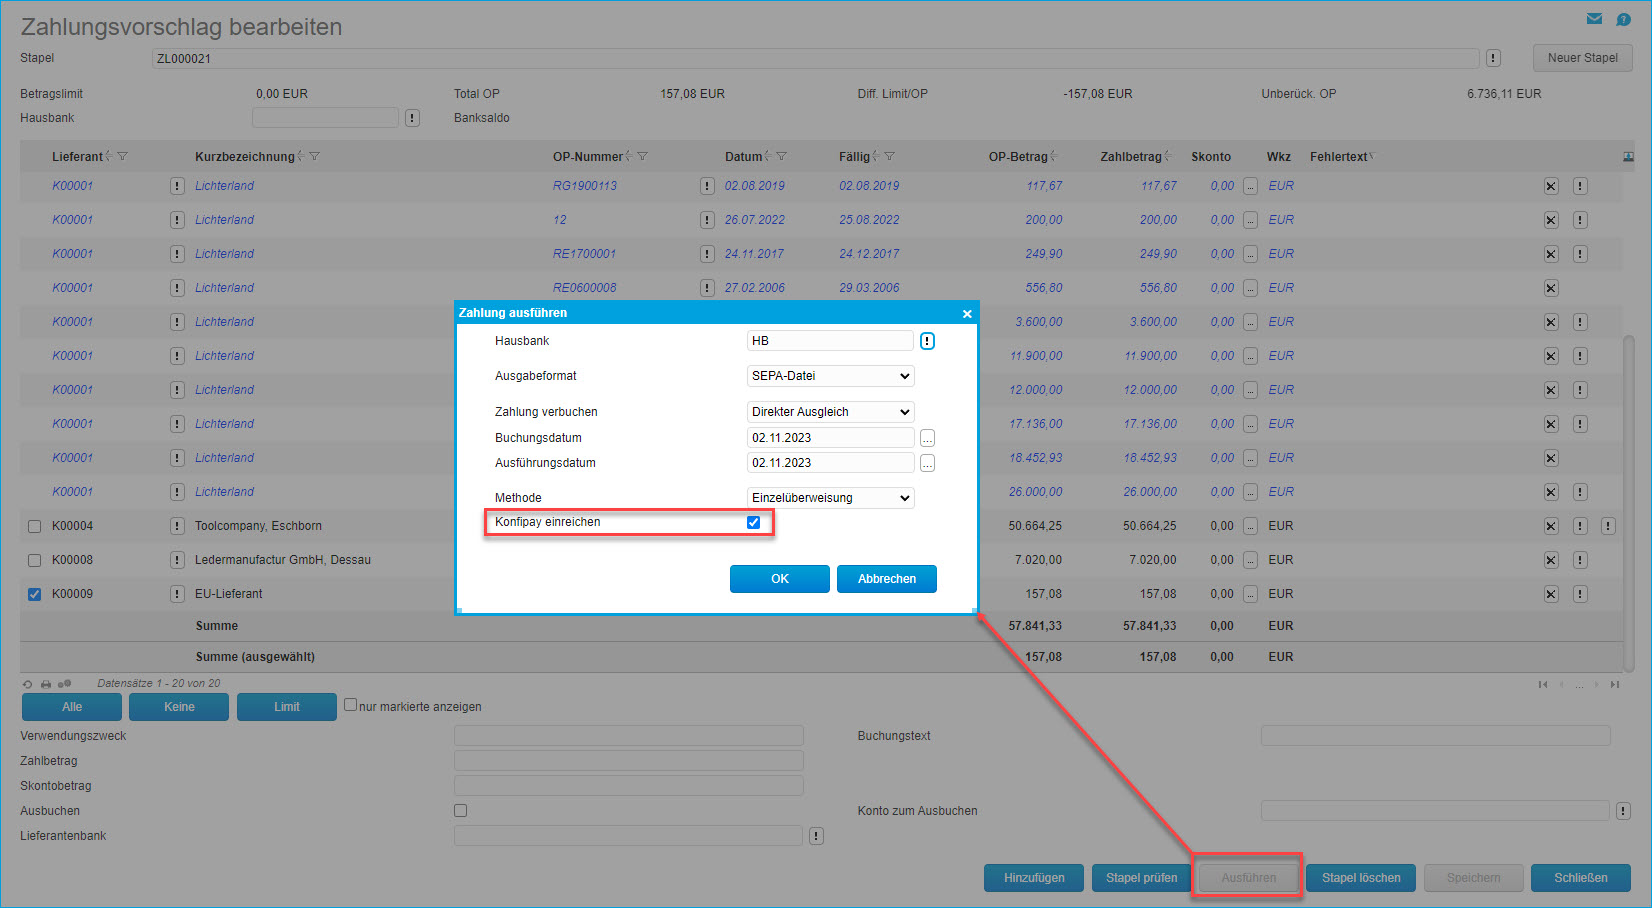Viewport: 1652px width, 908px height.
Task: Click the help chat icon at top right
Action: coord(1623,19)
